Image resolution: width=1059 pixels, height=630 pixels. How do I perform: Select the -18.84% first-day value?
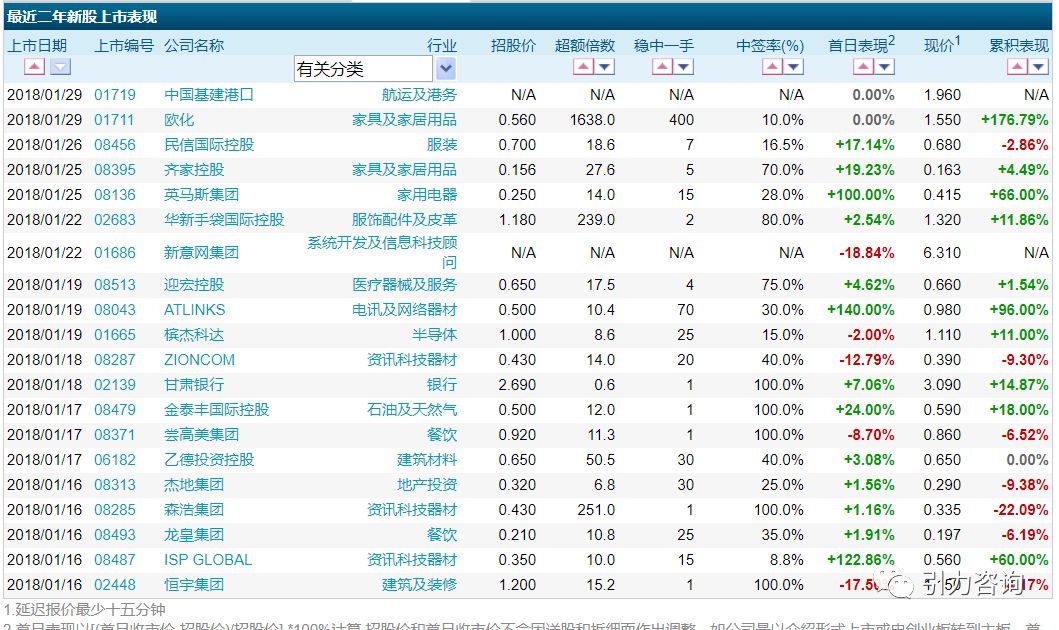(x=867, y=253)
